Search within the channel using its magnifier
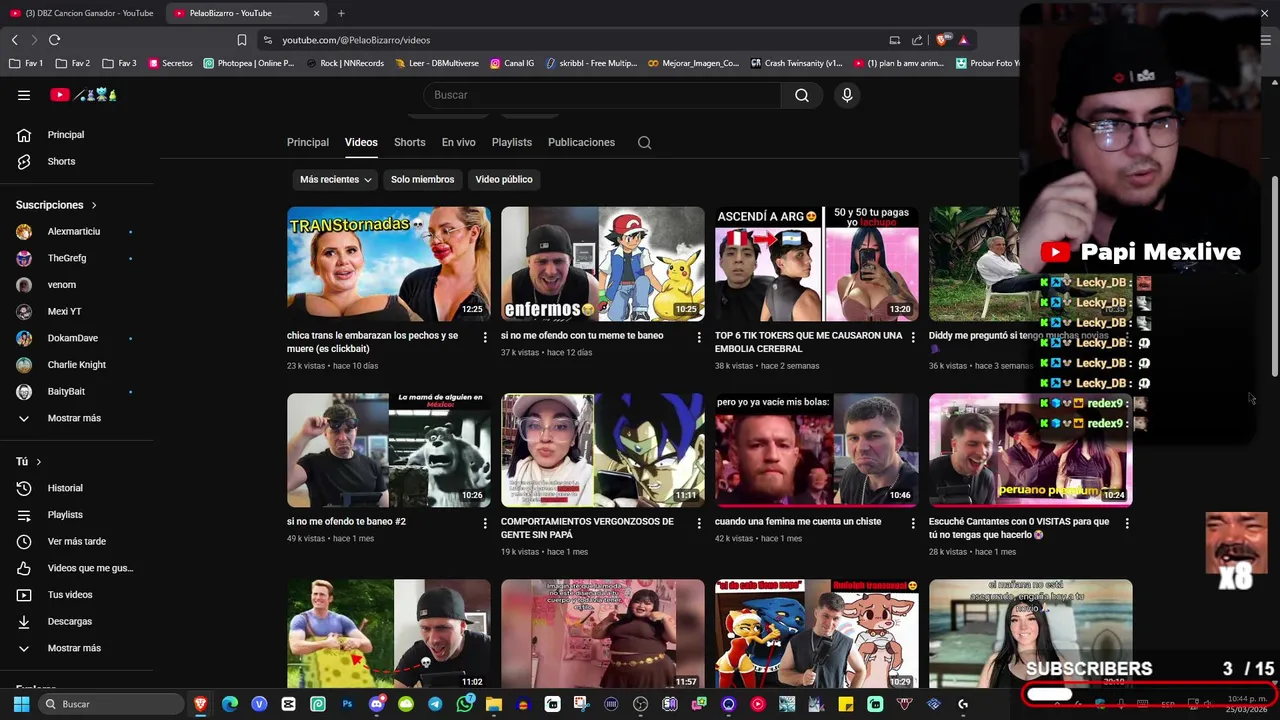This screenshot has width=1280, height=720. tap(645, 142)
